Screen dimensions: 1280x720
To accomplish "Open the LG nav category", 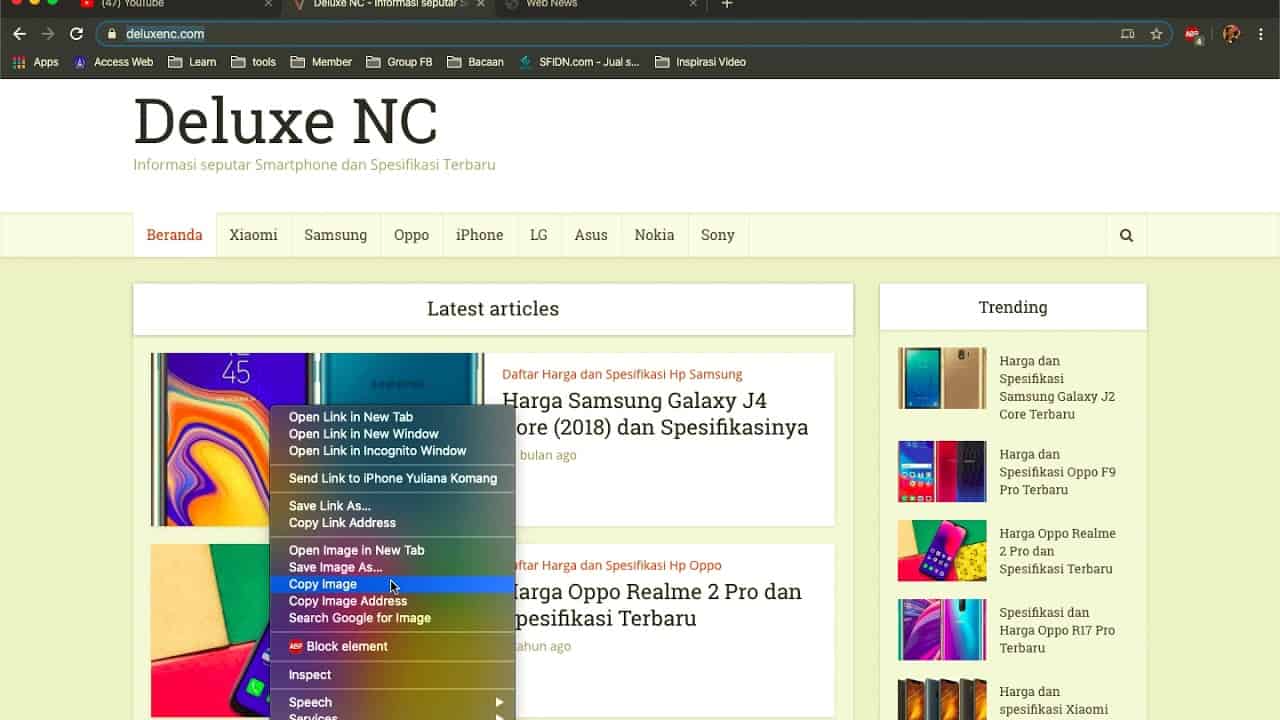I will [x=539, y=235].
